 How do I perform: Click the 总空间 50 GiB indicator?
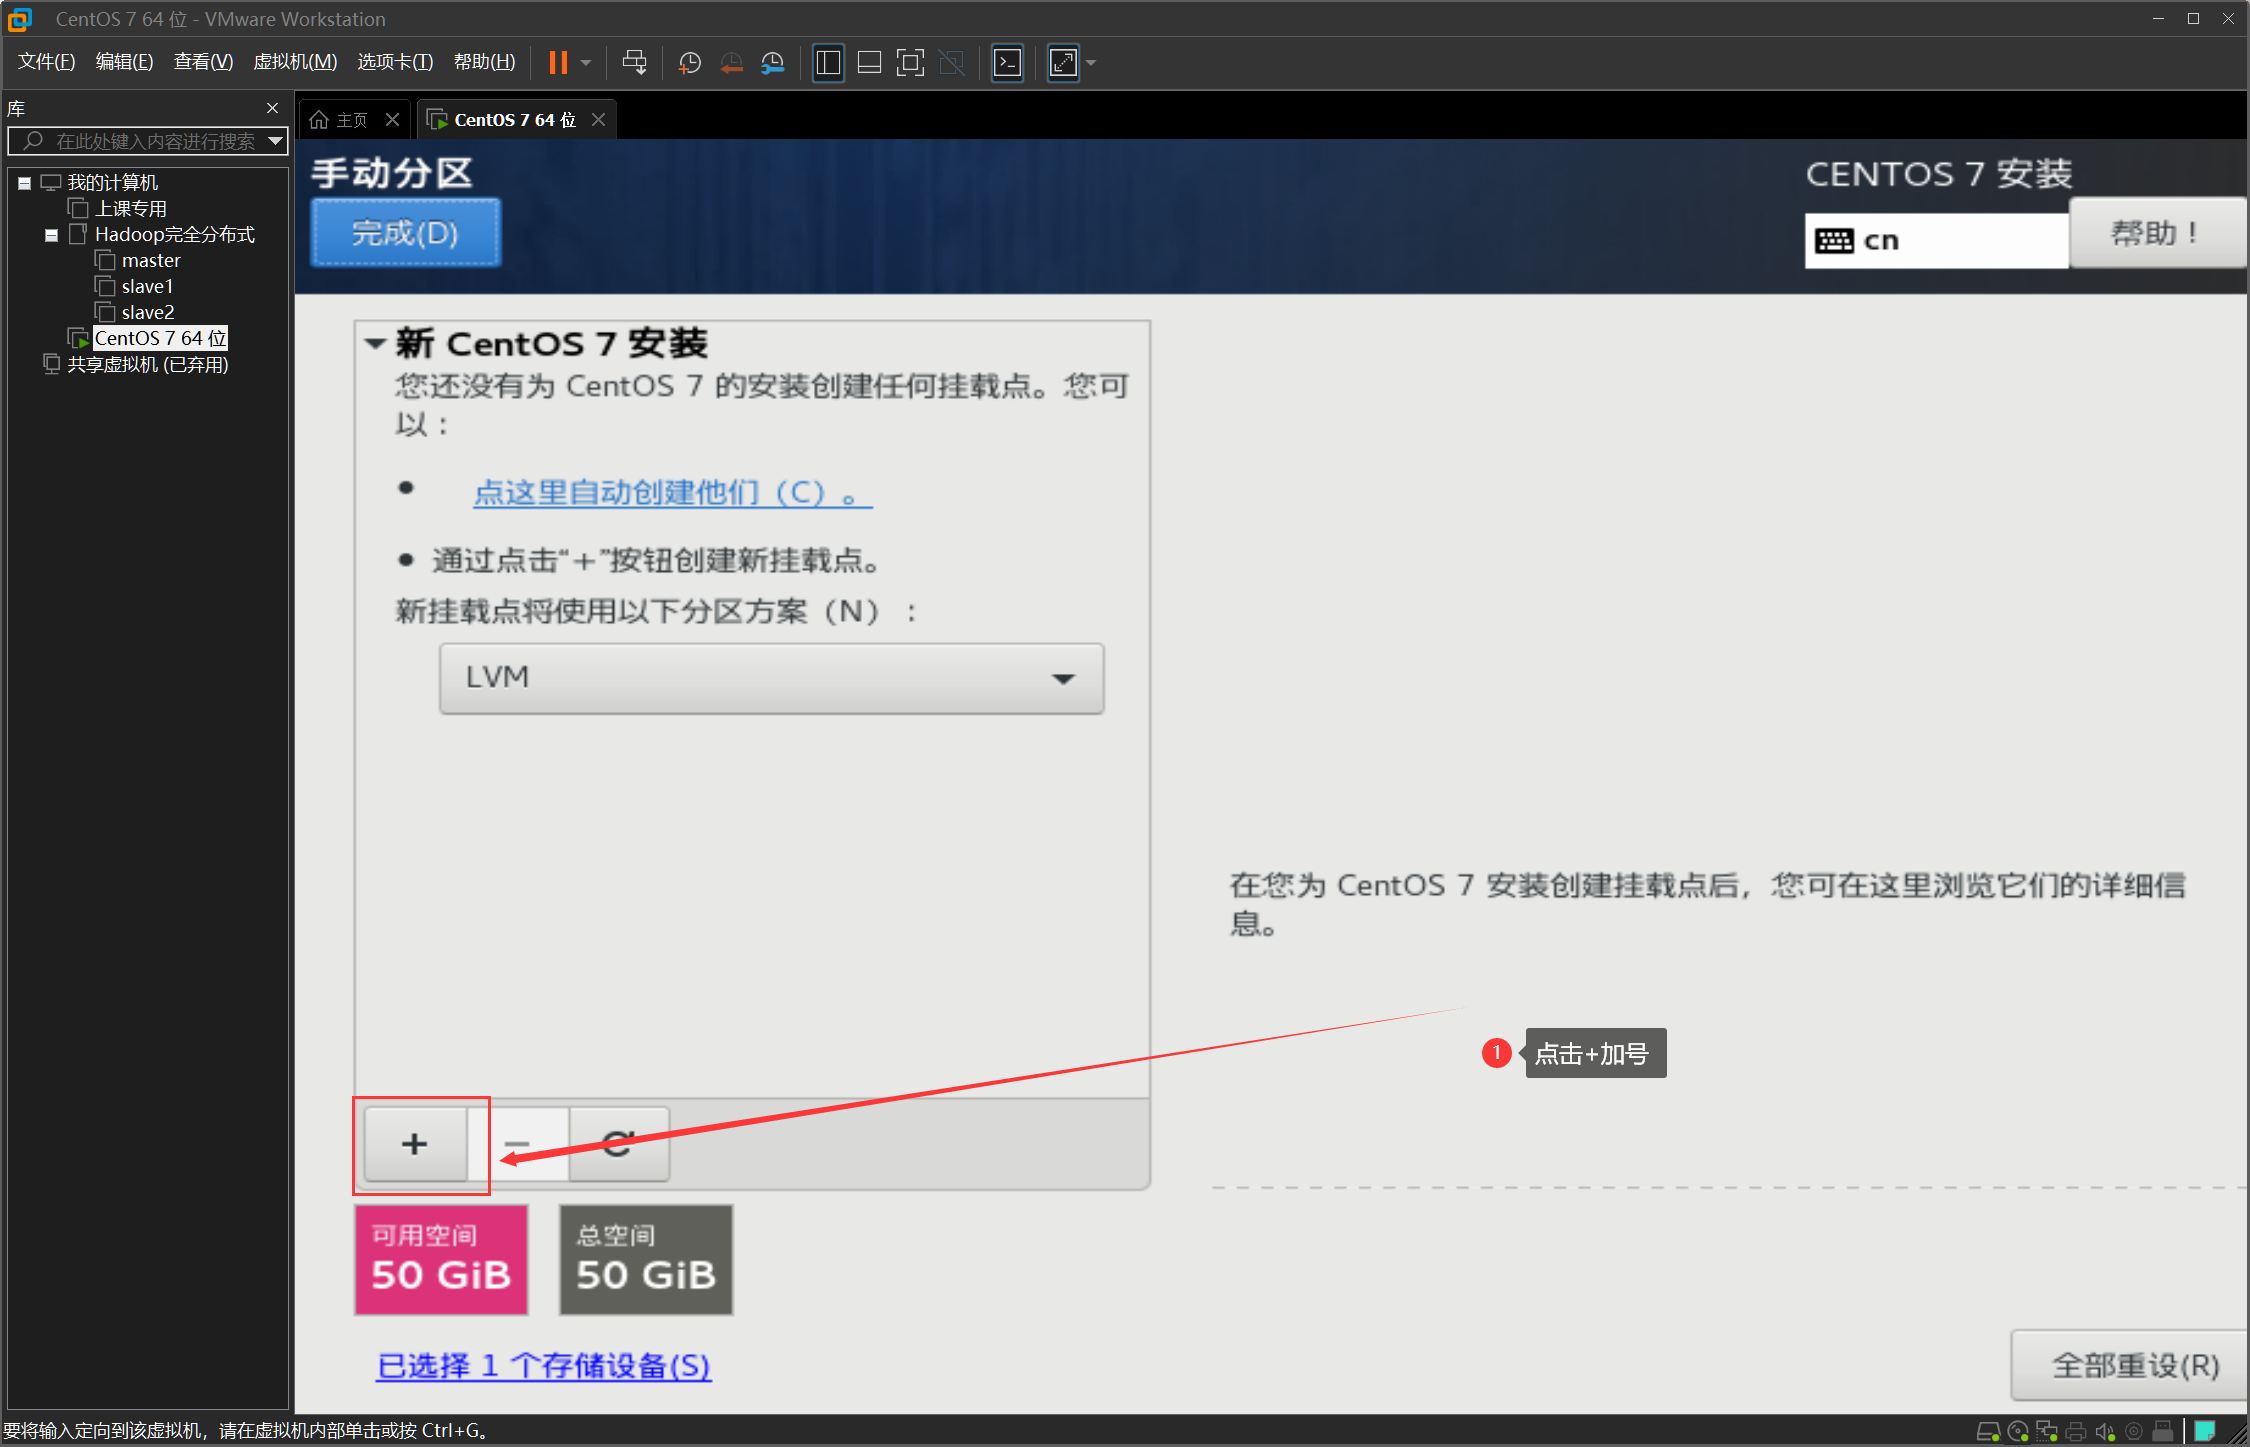646,1259
